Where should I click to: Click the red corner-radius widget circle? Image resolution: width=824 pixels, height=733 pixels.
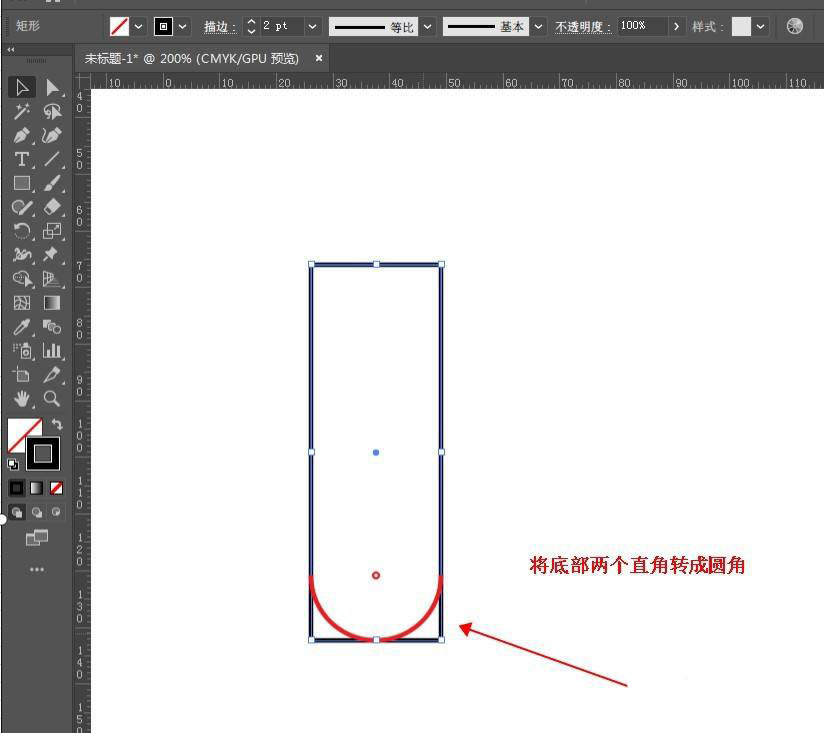click(376, 575)
